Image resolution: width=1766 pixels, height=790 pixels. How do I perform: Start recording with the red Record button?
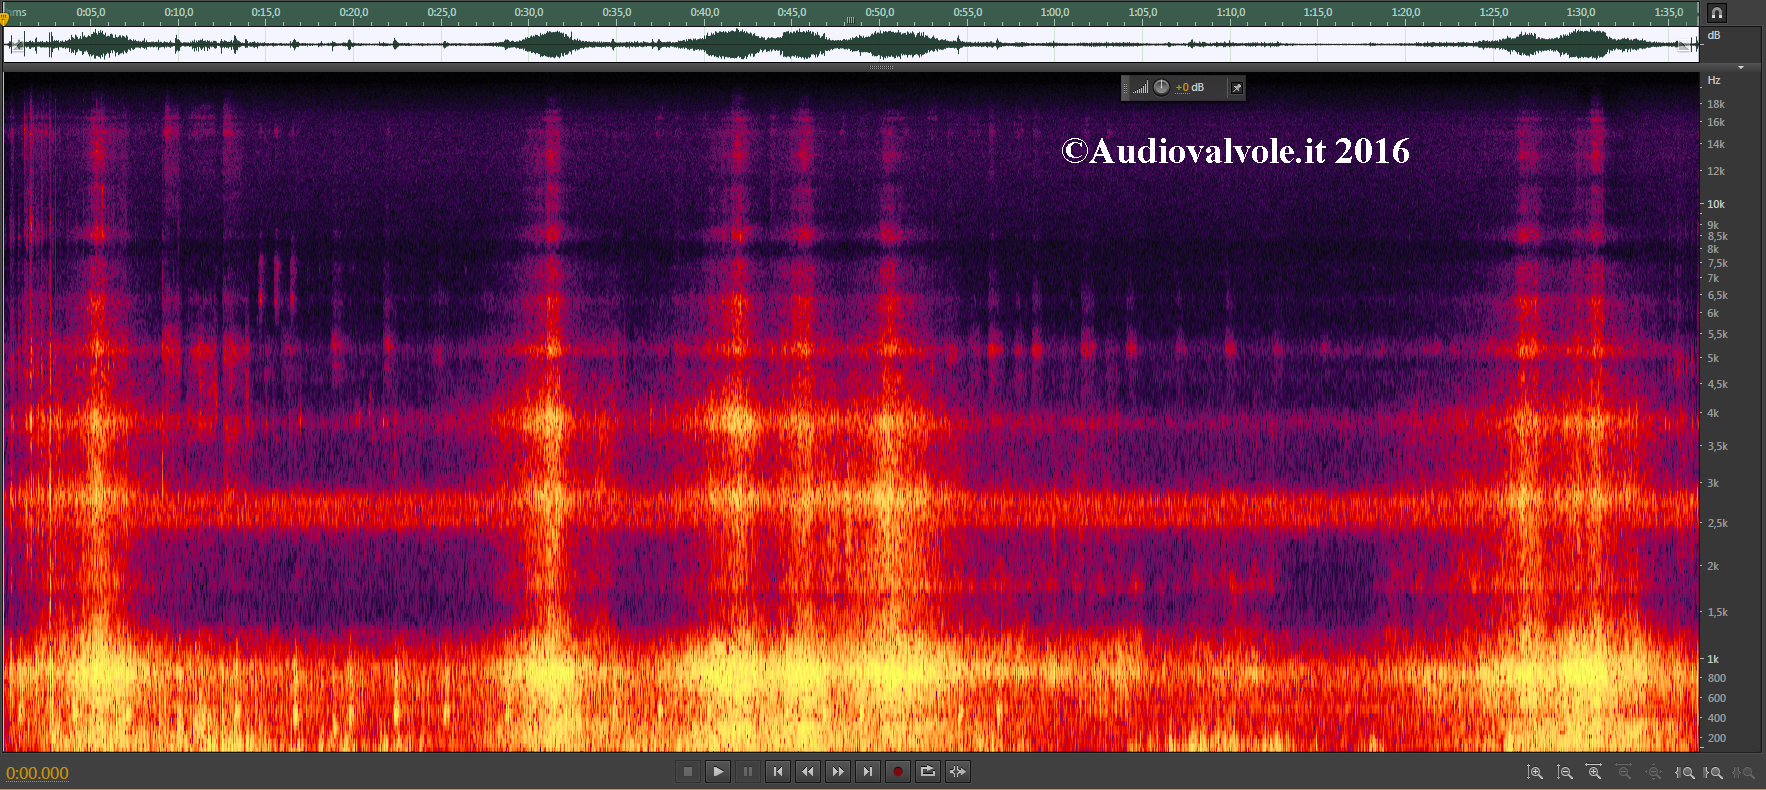coord(898,771)
